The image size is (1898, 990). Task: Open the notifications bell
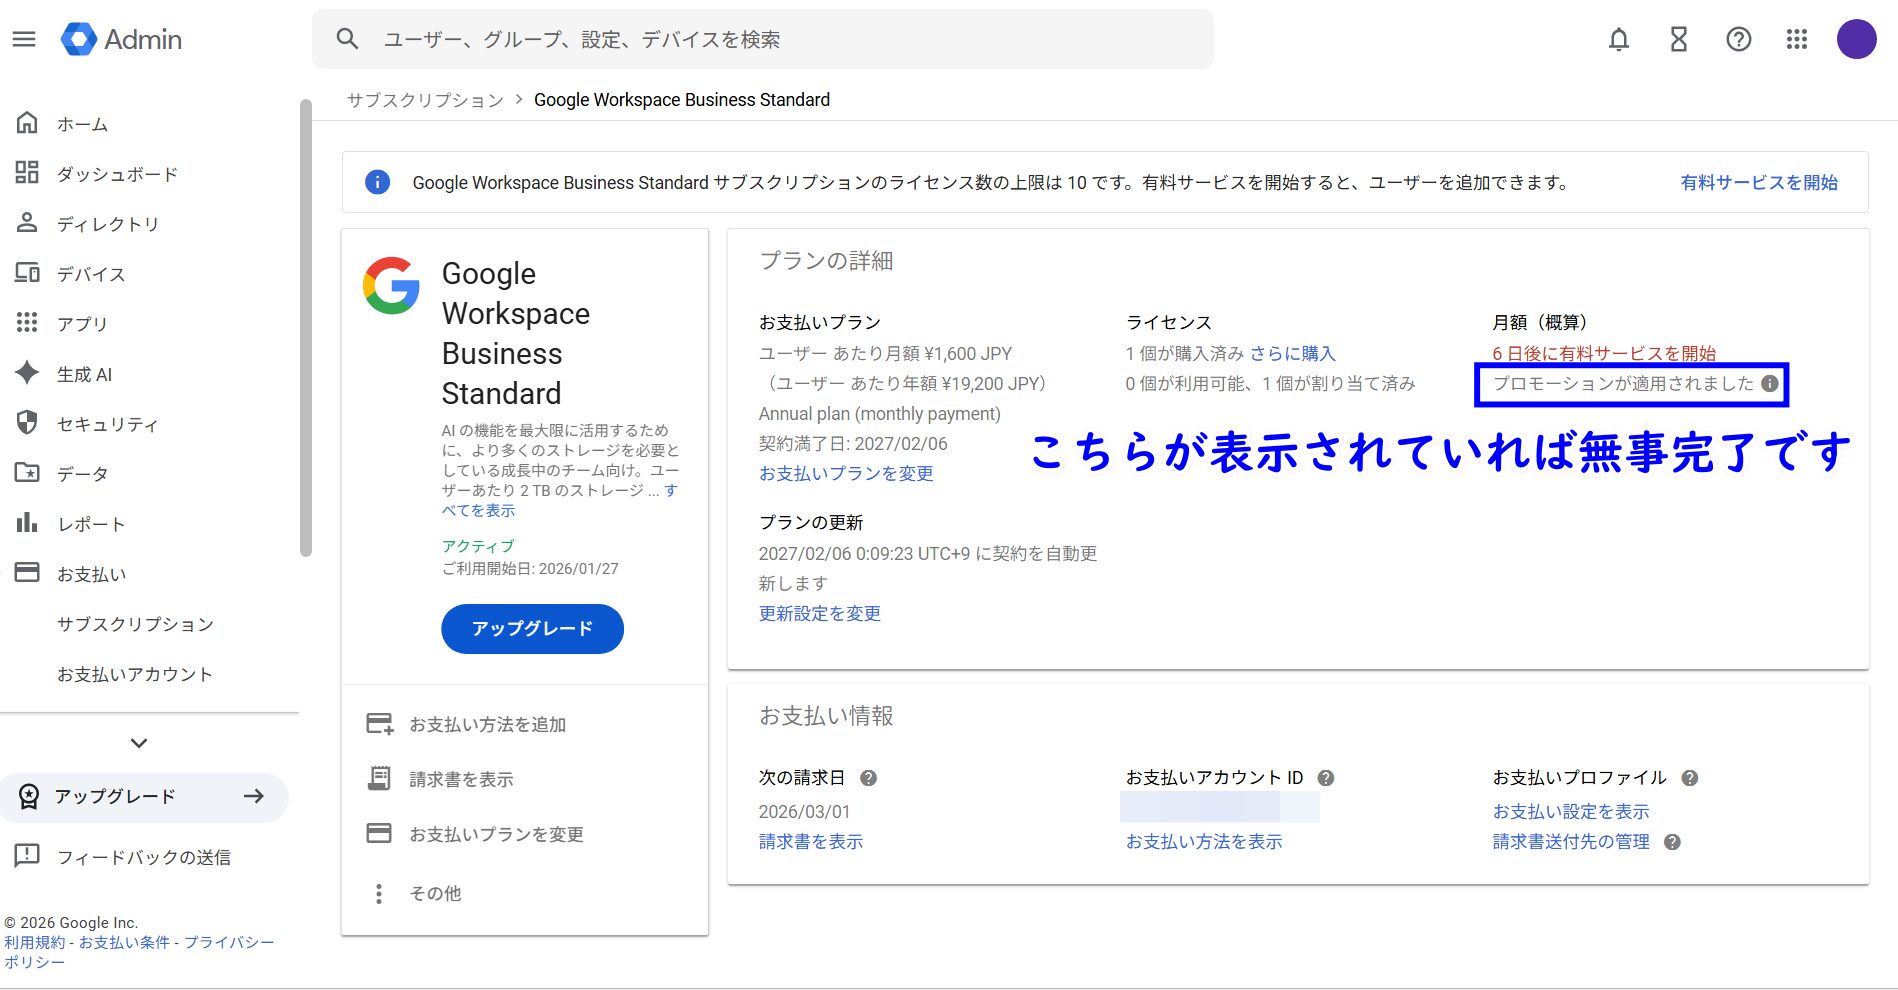point(1618,39)
